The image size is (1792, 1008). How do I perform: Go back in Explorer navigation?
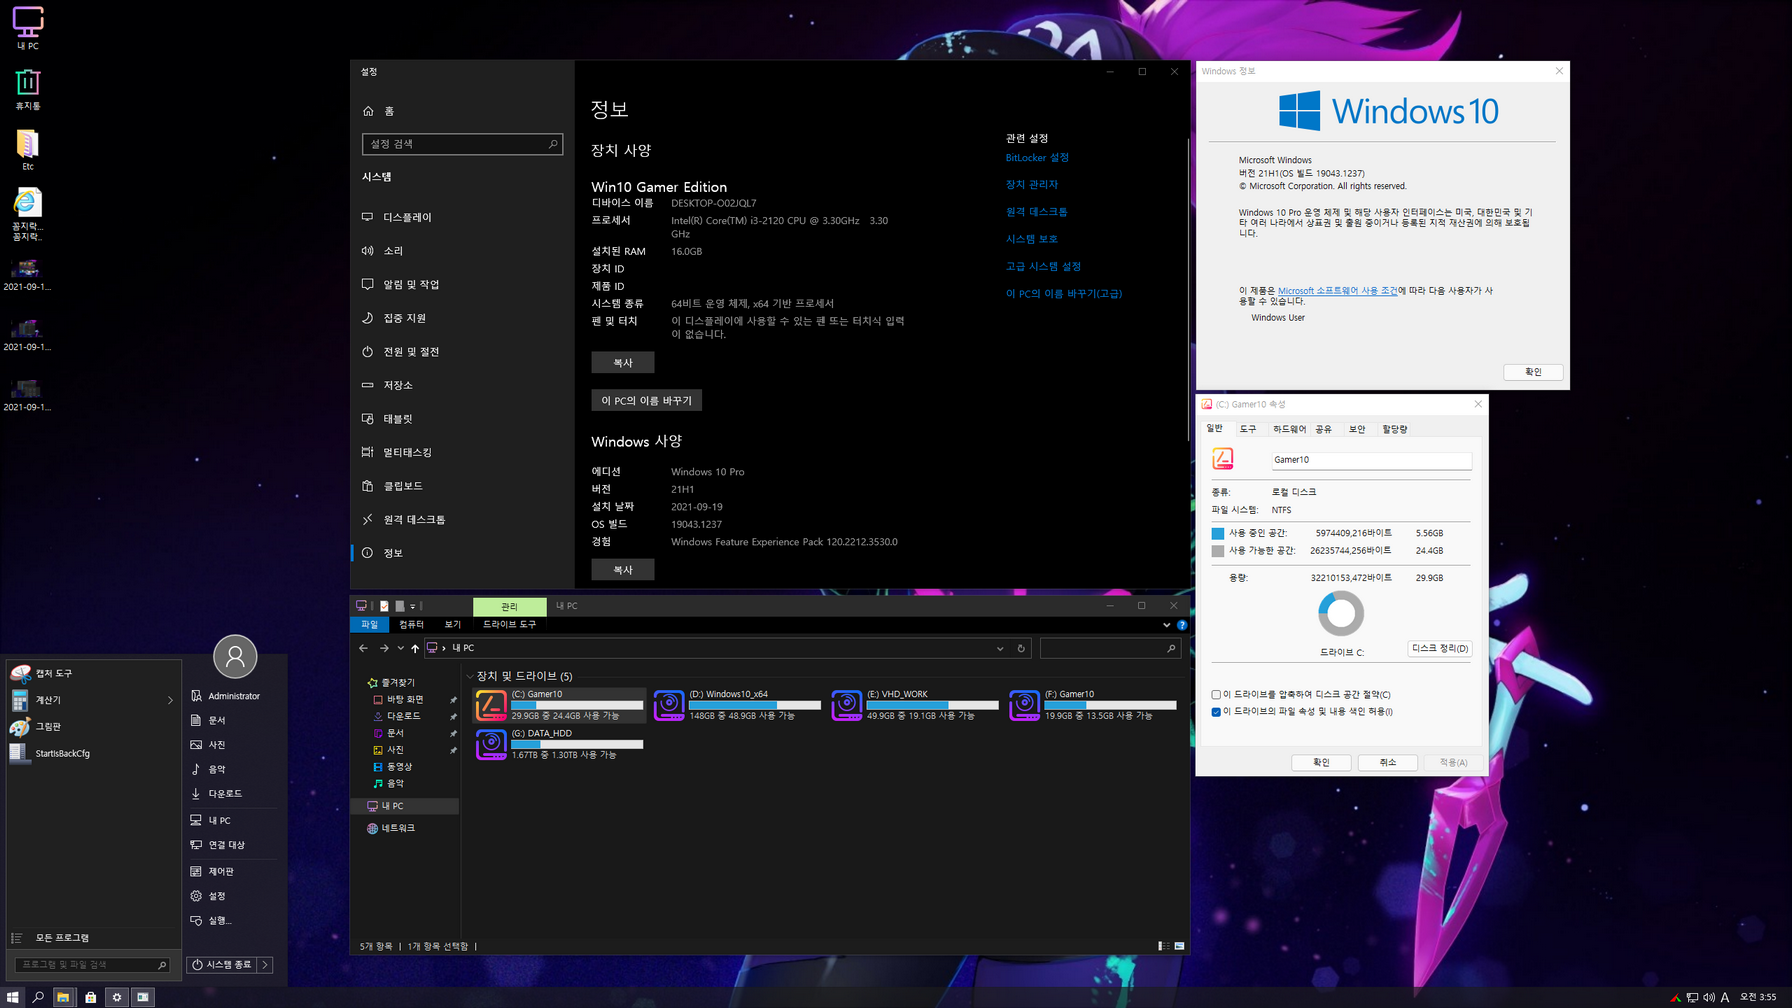coord(364,648)
